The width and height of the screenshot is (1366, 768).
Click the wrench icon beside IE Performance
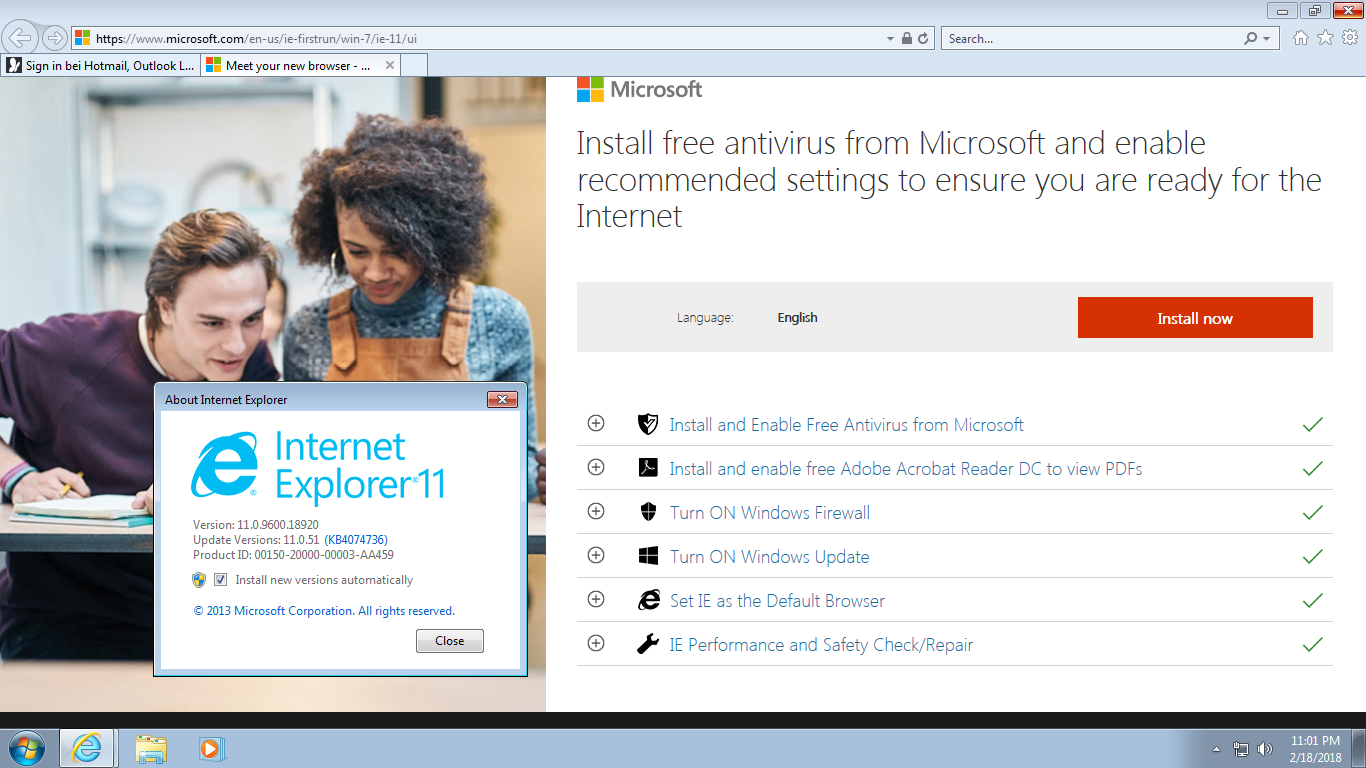coord(648,644)
